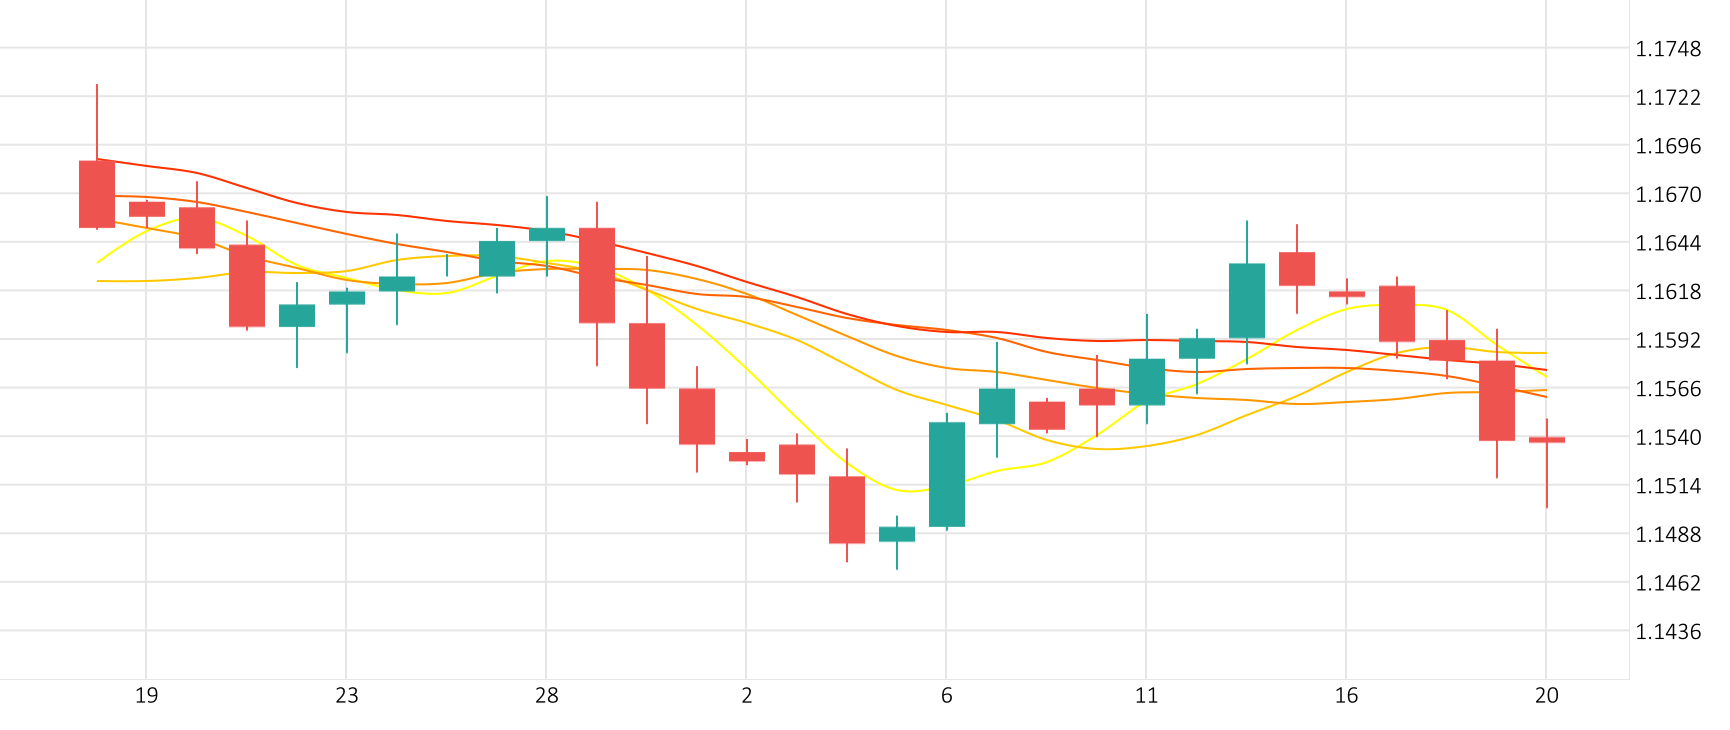Select date label 11 on time axis
This screenshot has width=1730, height=730.
pyautogui.click(x=1146, y=696)
